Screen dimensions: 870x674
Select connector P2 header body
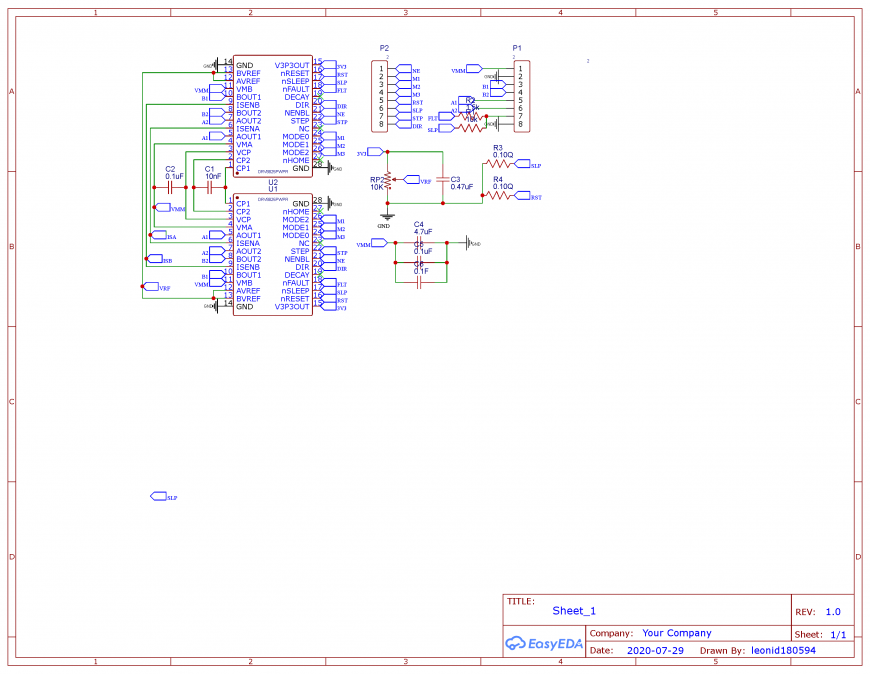(x=380, y=97)
